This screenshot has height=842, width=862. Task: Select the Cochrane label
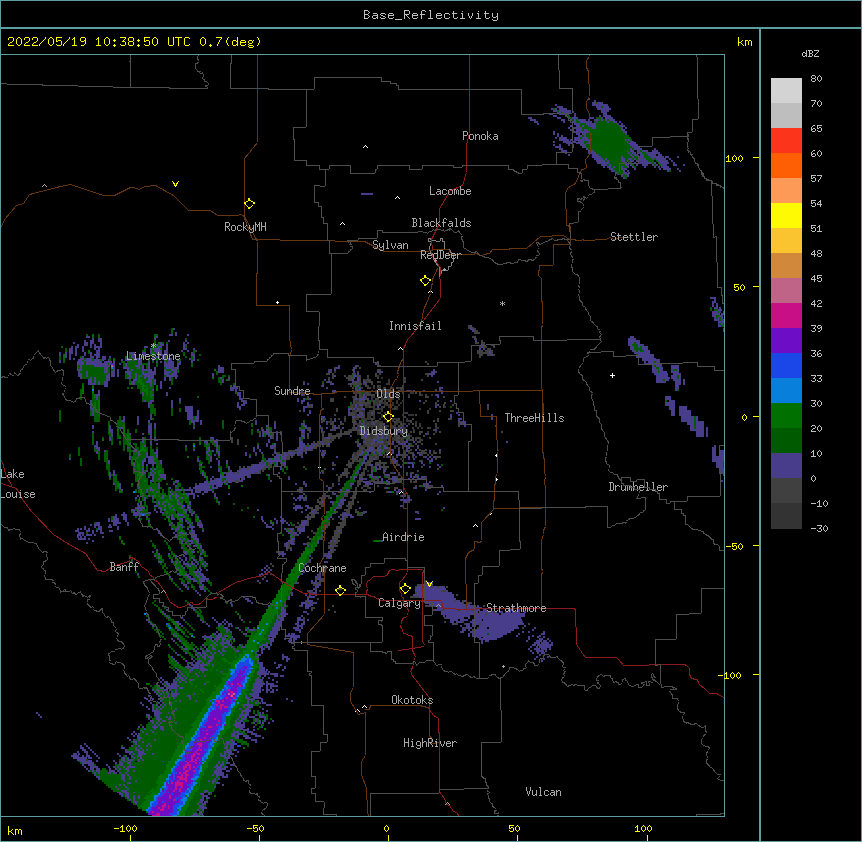(322, 568)
